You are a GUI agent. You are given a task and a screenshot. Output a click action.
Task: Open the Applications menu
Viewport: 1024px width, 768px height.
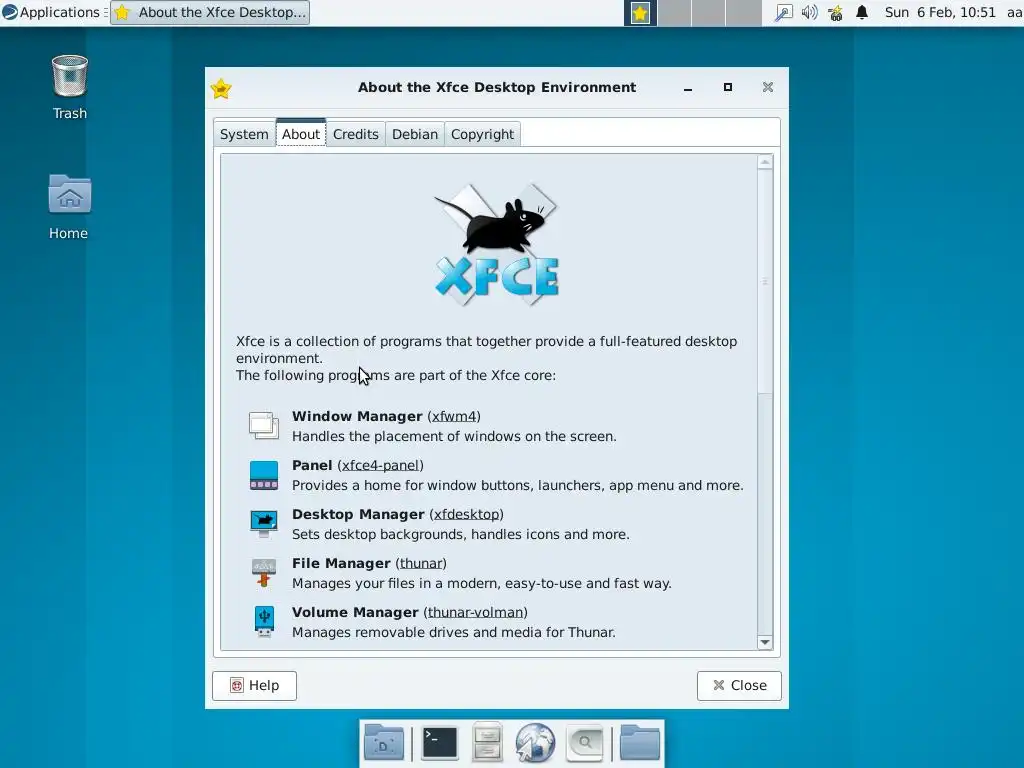point(51,12)
